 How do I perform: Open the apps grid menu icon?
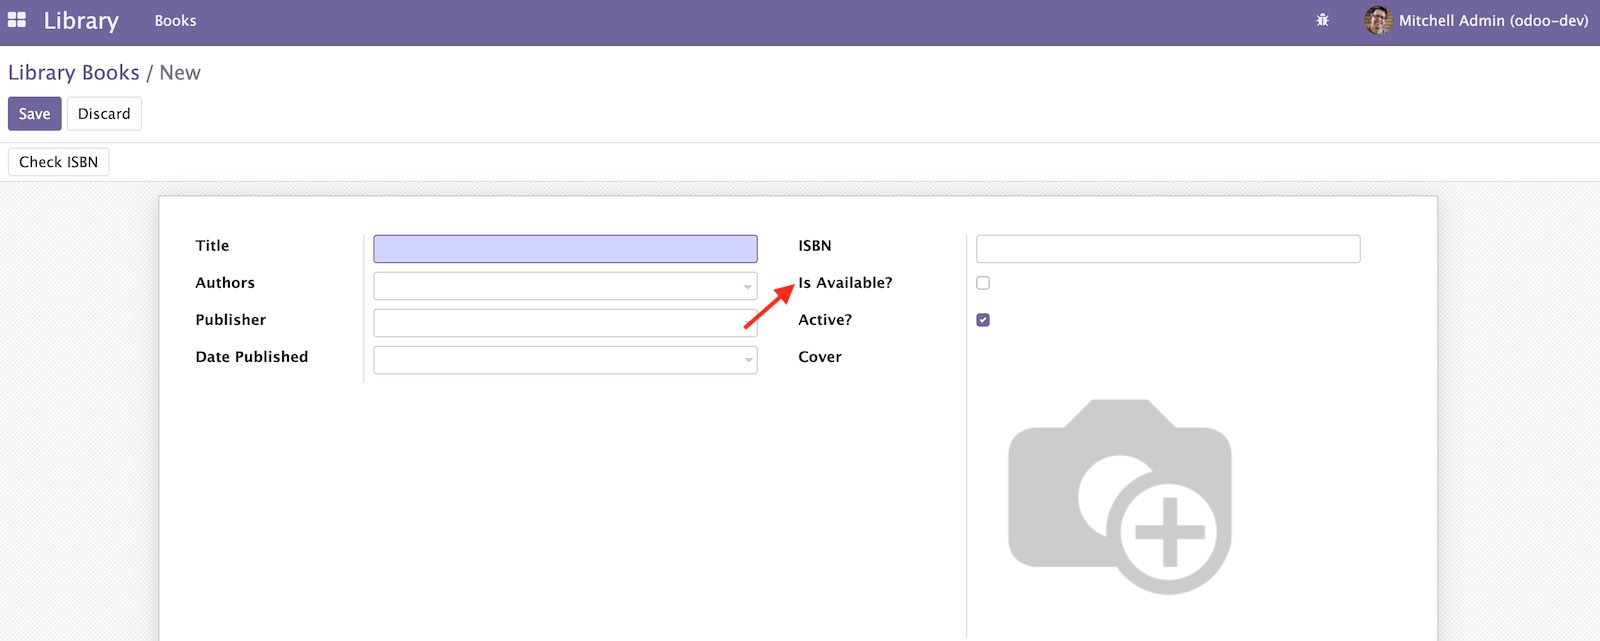click(17, 20)
